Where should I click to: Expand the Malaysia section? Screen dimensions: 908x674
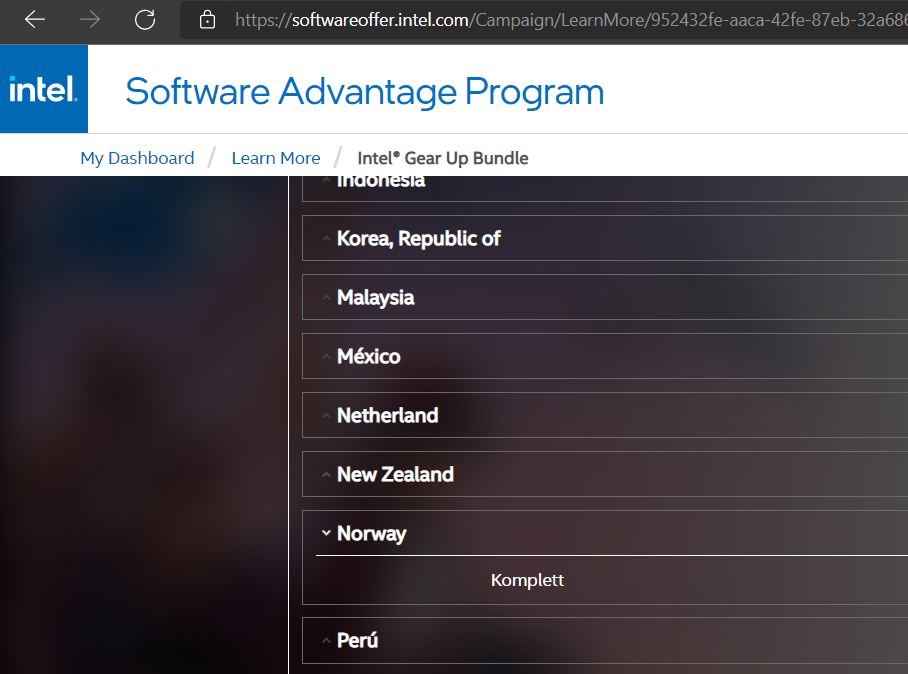[x=605, y=297]
